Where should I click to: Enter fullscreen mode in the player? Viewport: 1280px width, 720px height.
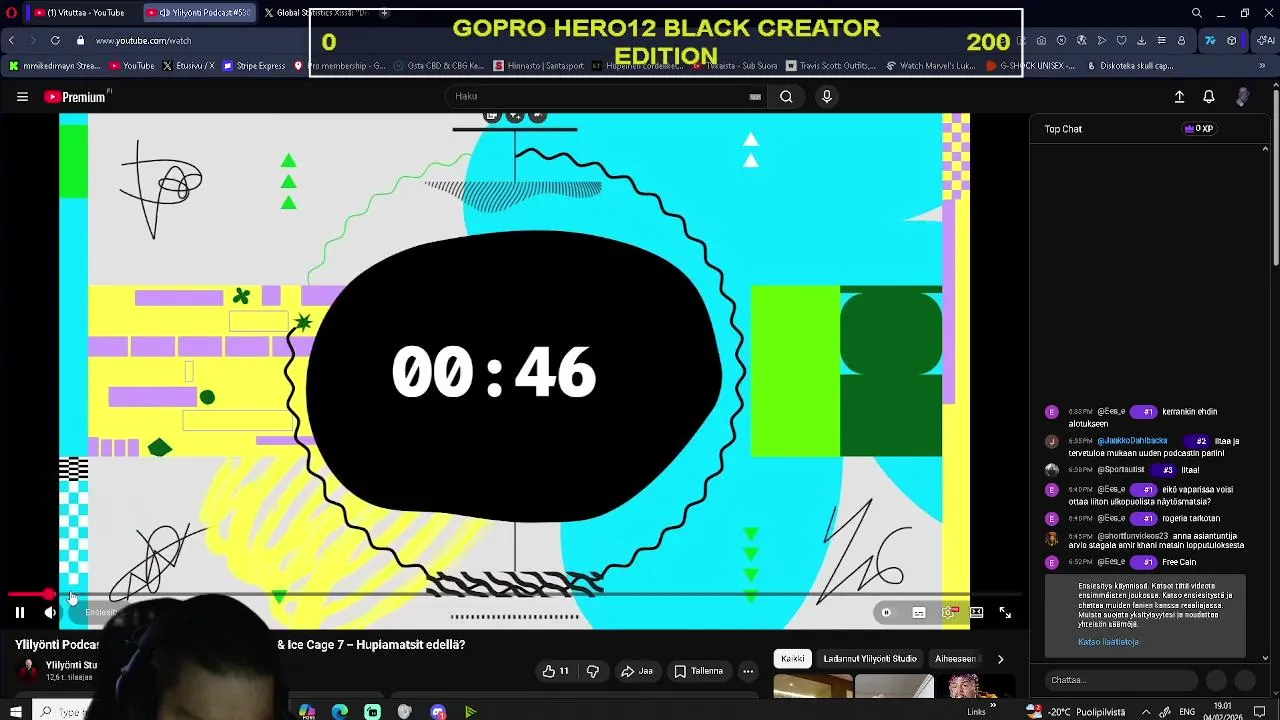1005,613
